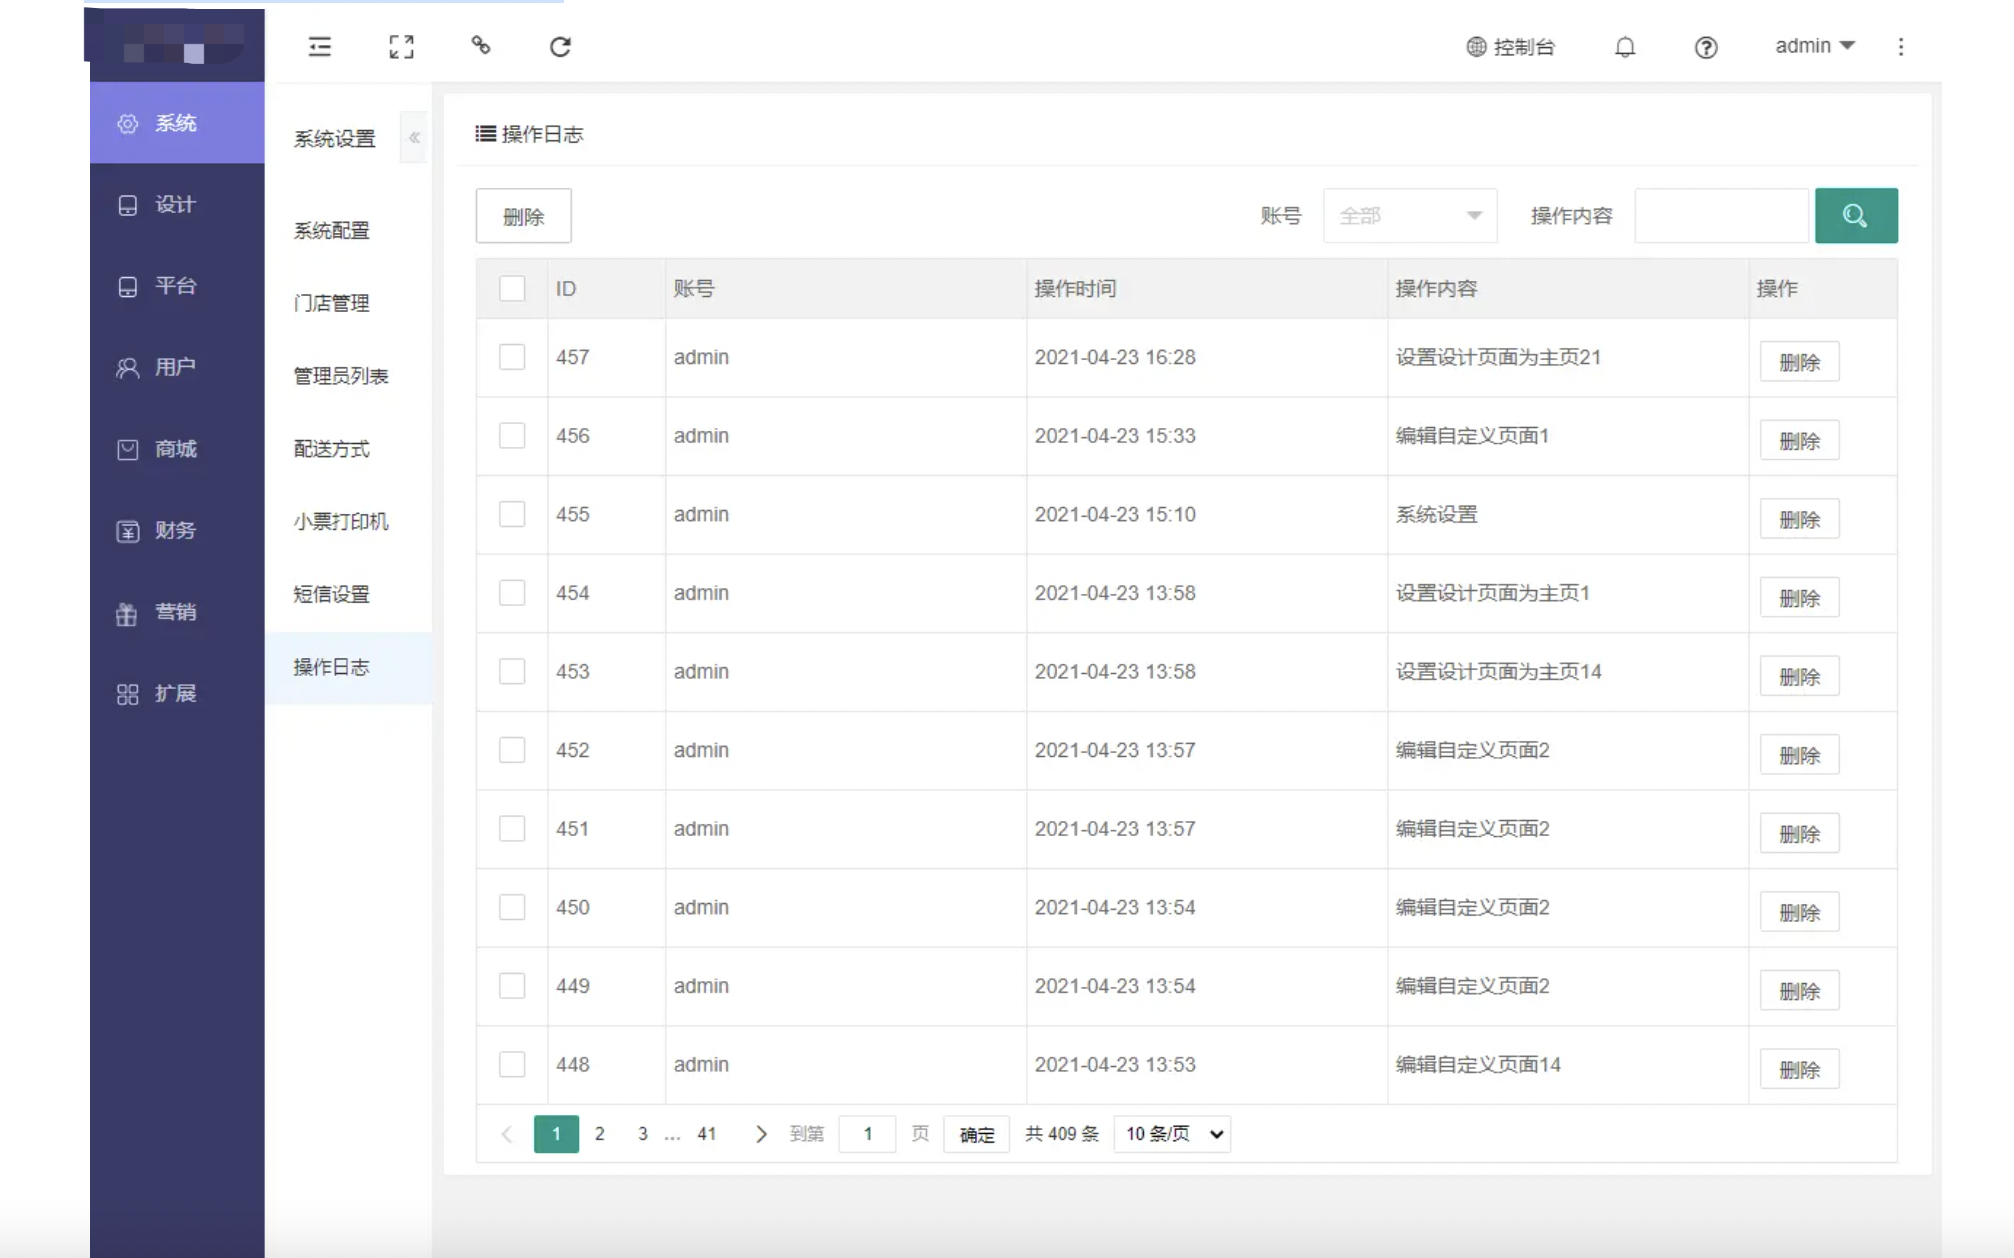Check the checkbox for log ID 448
The image size is (2014, 1258).
[x=512, y=1064]
